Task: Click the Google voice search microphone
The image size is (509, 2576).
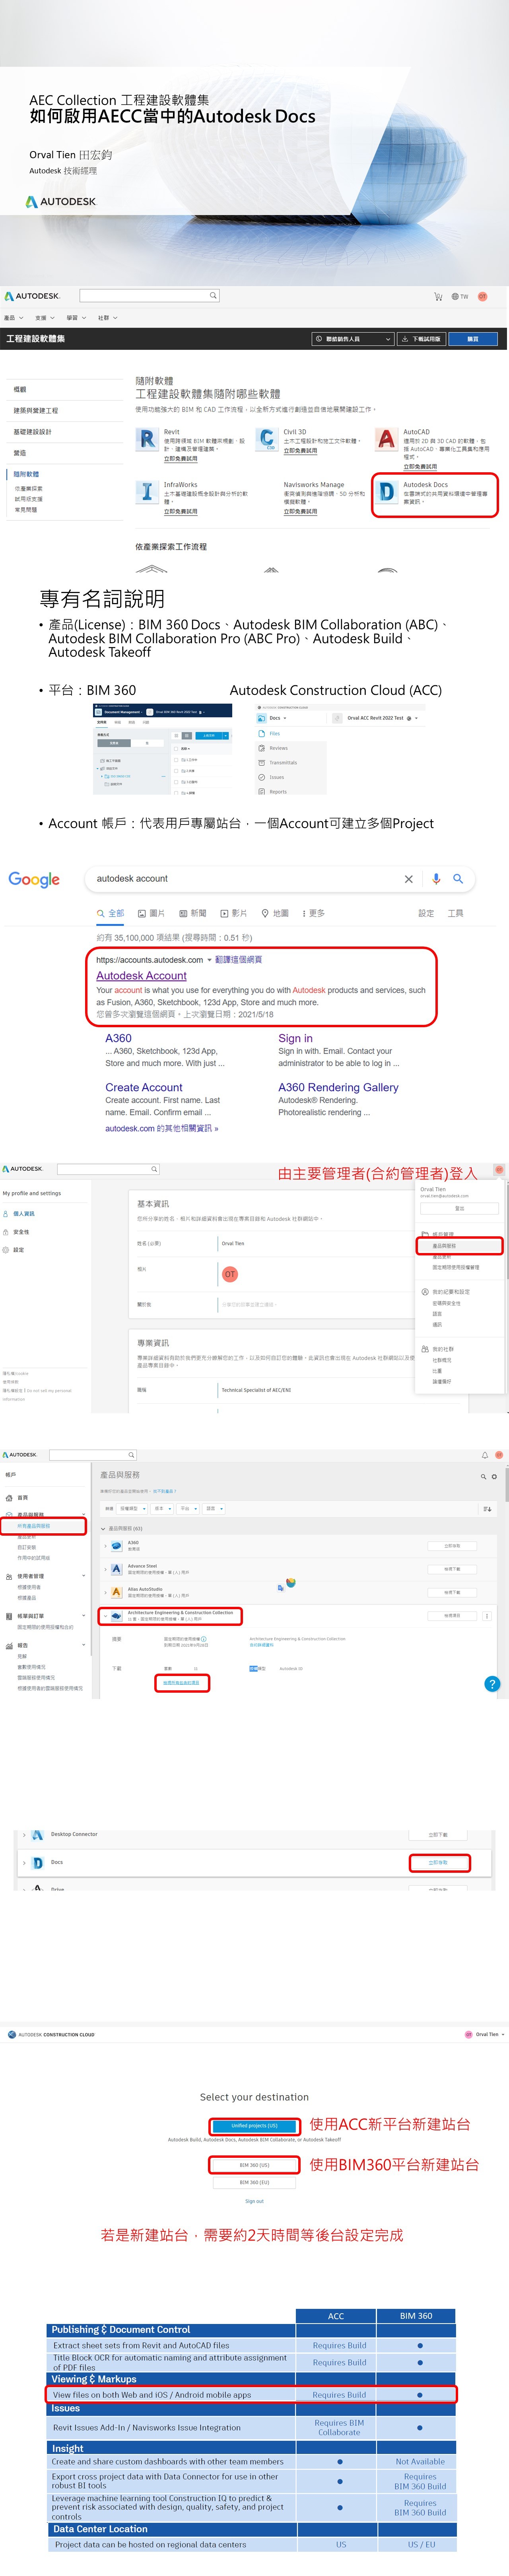Action: pos(436,879)
